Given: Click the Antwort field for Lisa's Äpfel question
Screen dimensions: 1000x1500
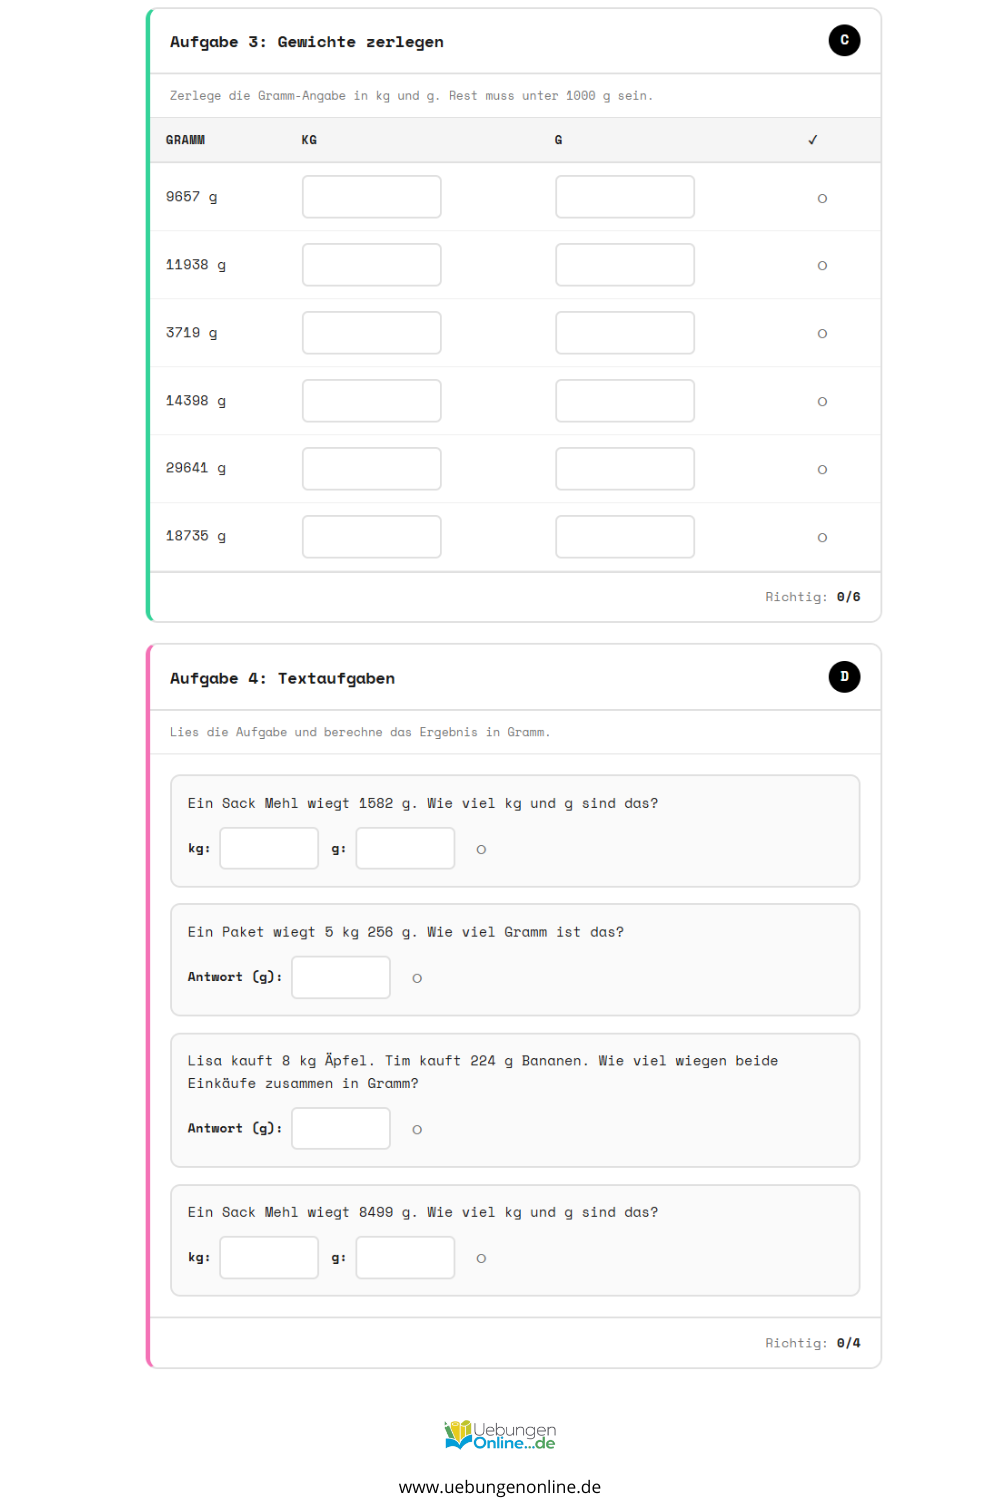Looking at the screenshot, I should (x=341, y=1128).
